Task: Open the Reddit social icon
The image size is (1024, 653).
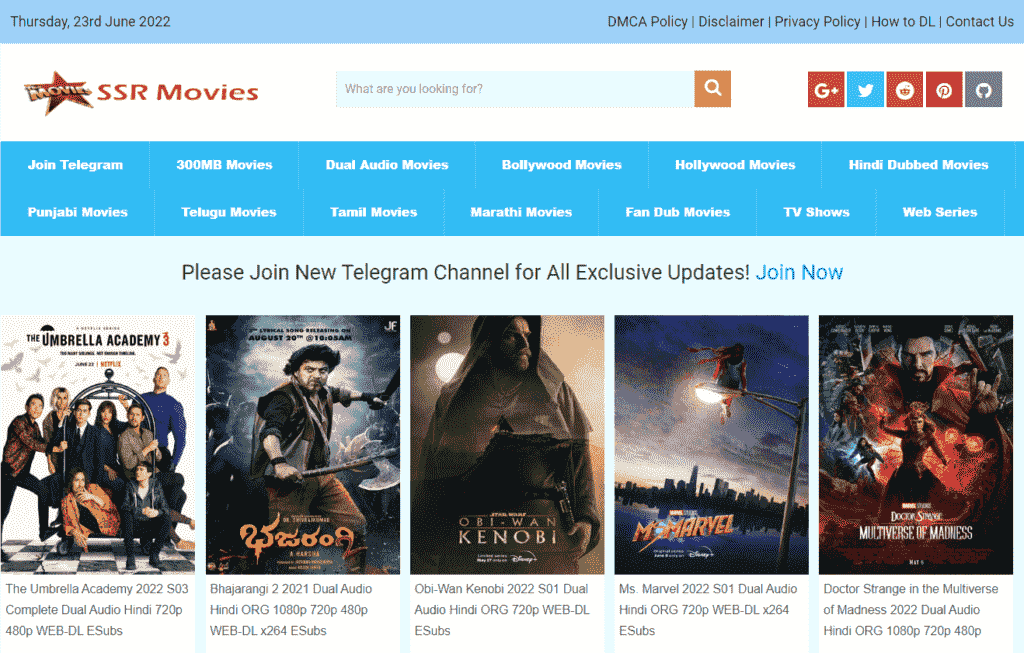Action: tap(904, 89)
